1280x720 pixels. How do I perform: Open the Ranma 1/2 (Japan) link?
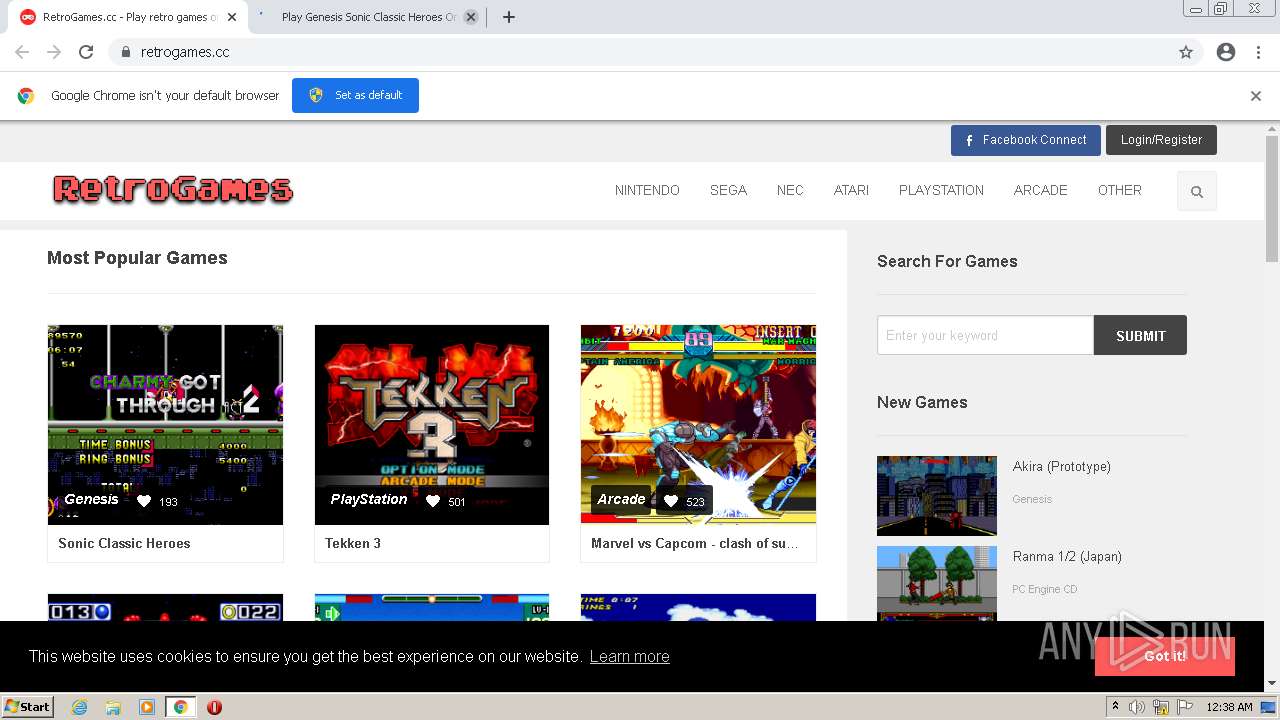coord(1067,556)
